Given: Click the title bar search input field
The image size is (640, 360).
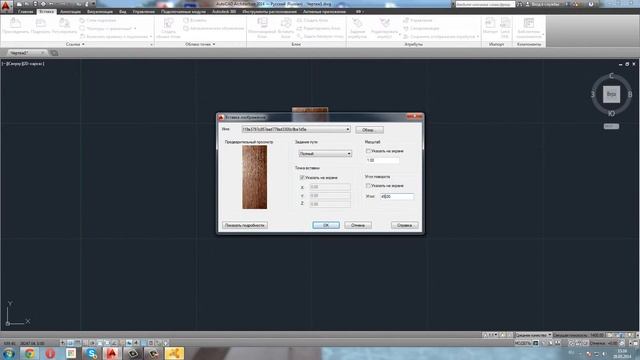Looking at the screenshot, I should pos(485,4).
